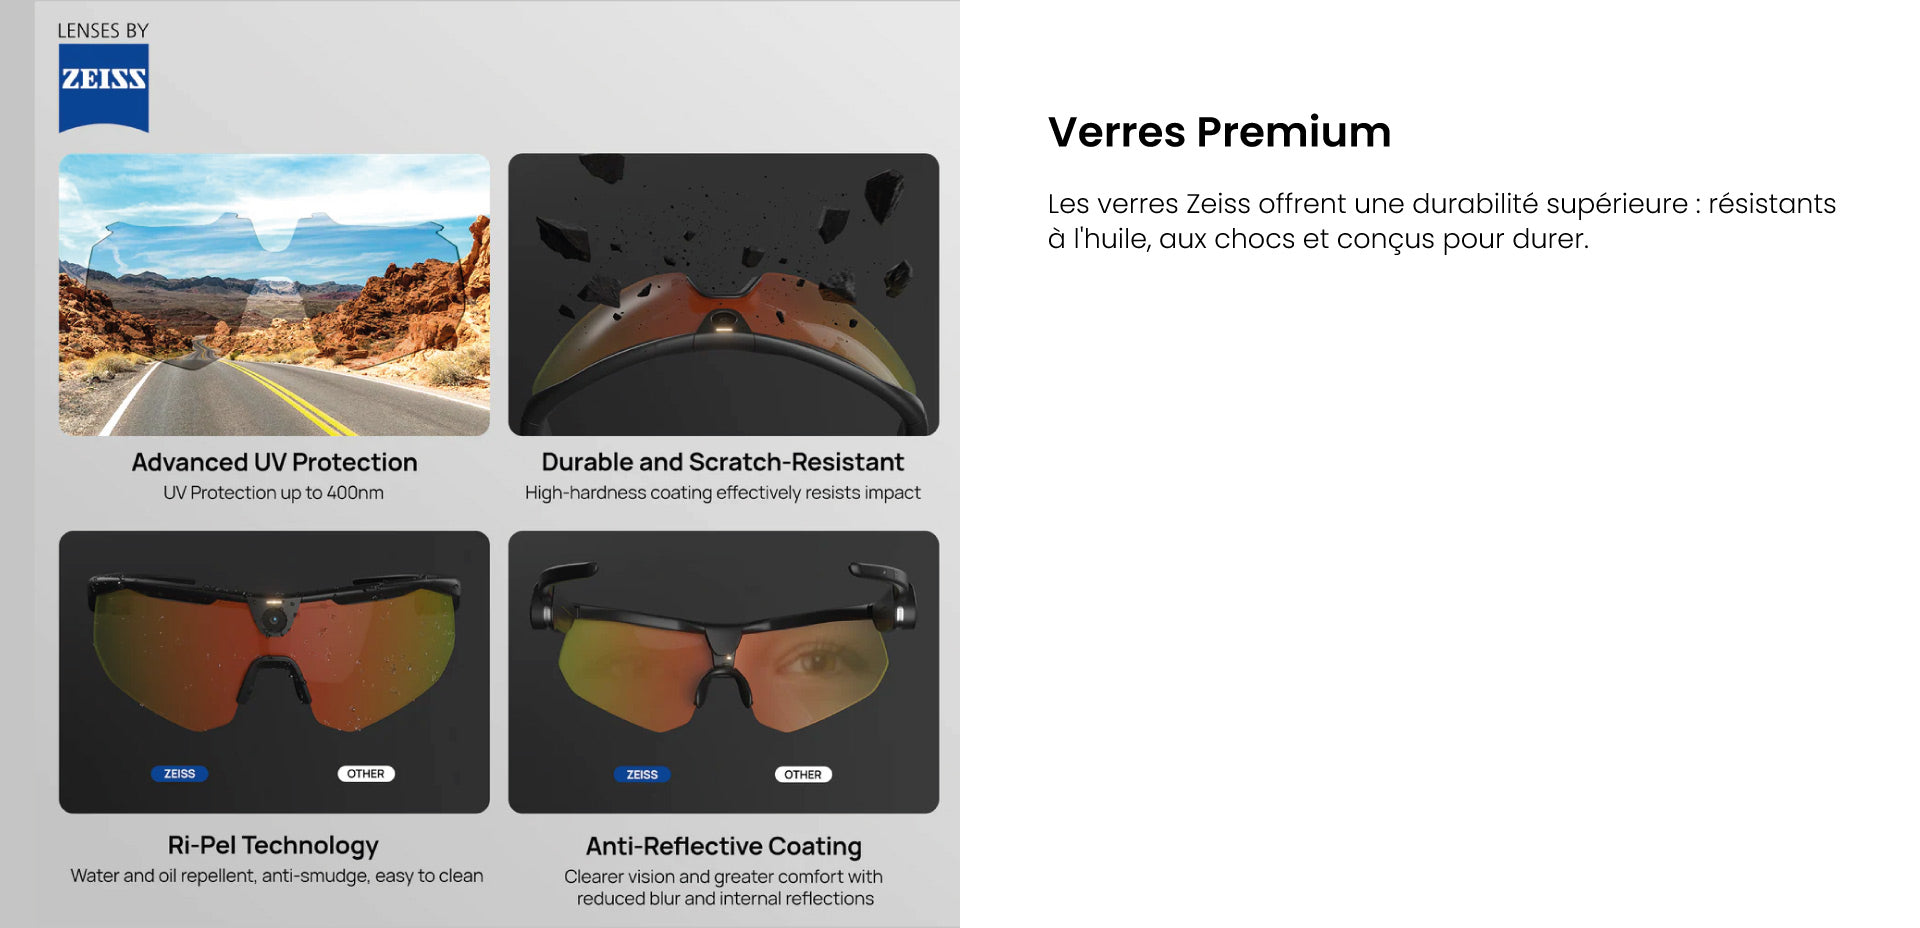Open the desert road UV protection image

(x=274, y=294)
